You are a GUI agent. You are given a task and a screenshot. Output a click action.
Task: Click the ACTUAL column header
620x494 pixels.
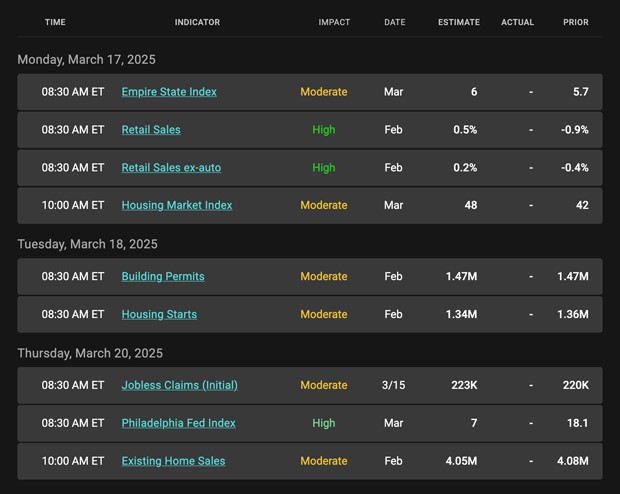(x=518, y=22)
